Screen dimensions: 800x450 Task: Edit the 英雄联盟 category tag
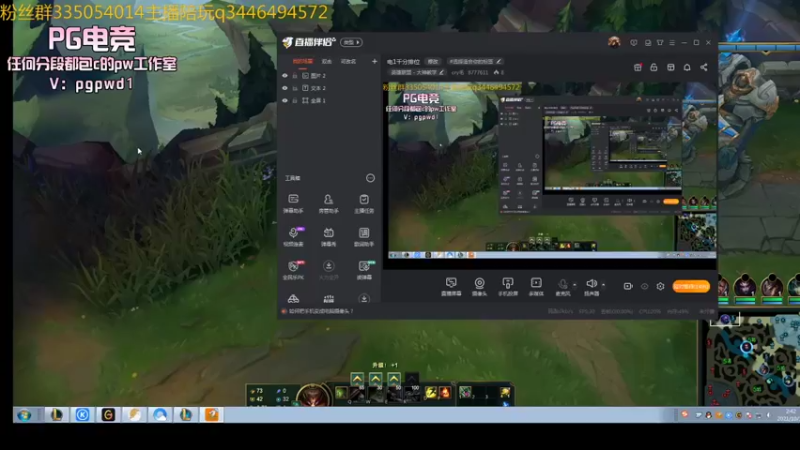pyautogui.click(x=417, y=72)
